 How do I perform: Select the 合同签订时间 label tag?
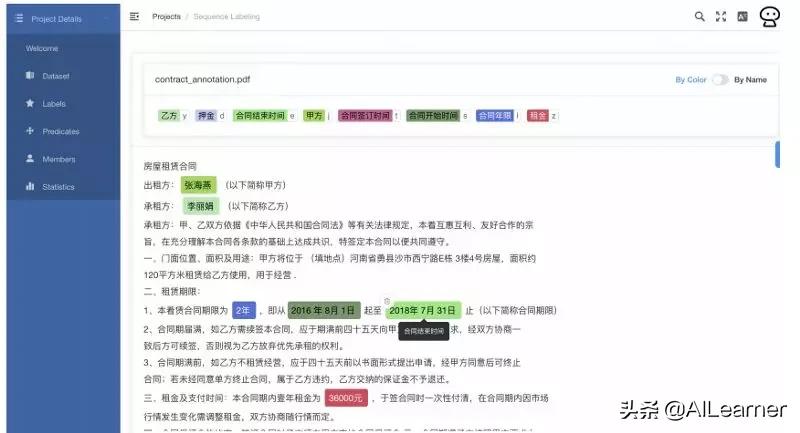pyautogui.click(x=365, y=116)
